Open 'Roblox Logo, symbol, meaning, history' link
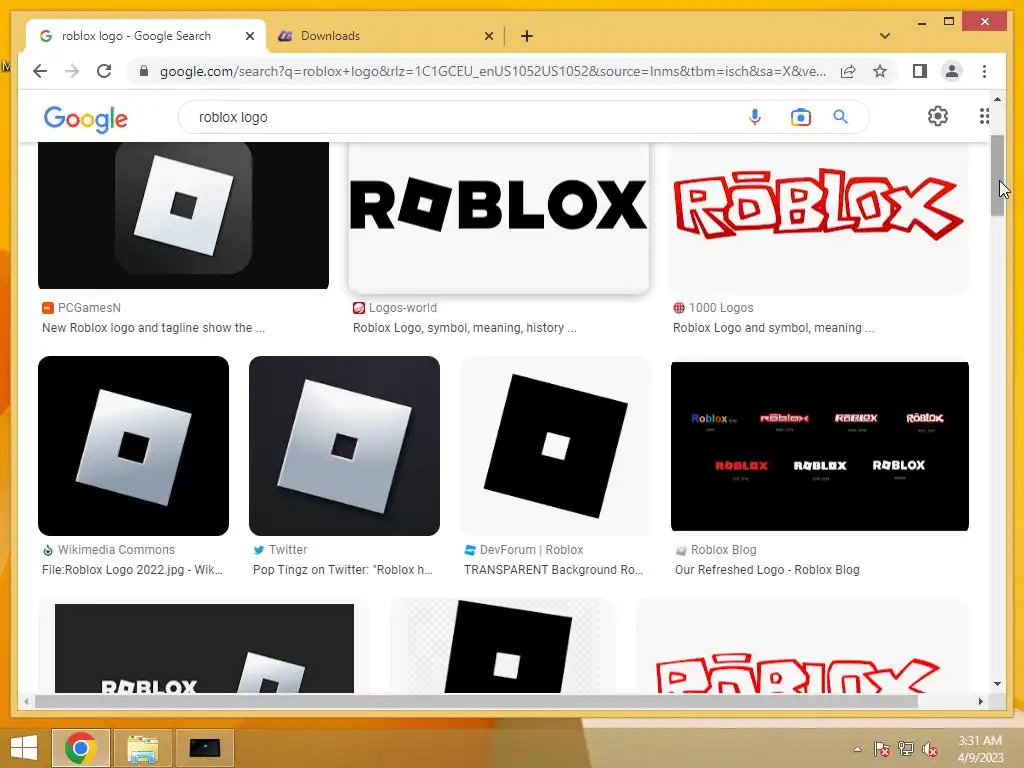1024x768 pixels. coord(465,328)
